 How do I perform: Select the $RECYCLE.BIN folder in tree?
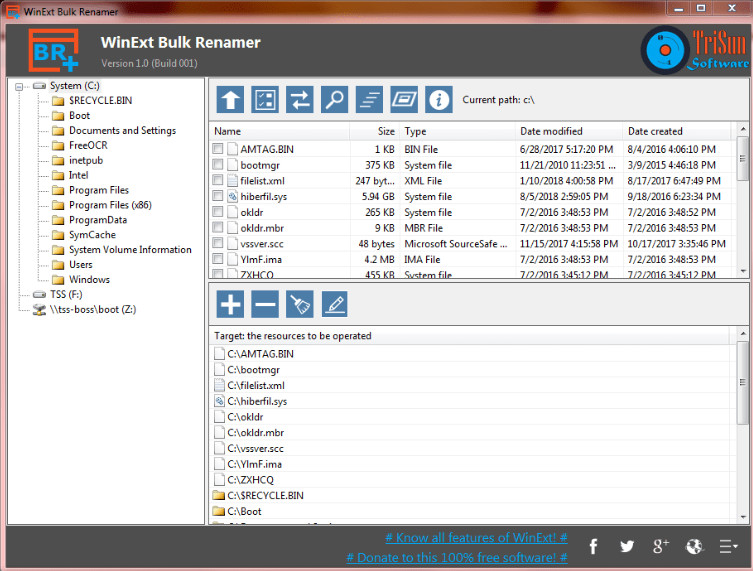coord(100,101)
